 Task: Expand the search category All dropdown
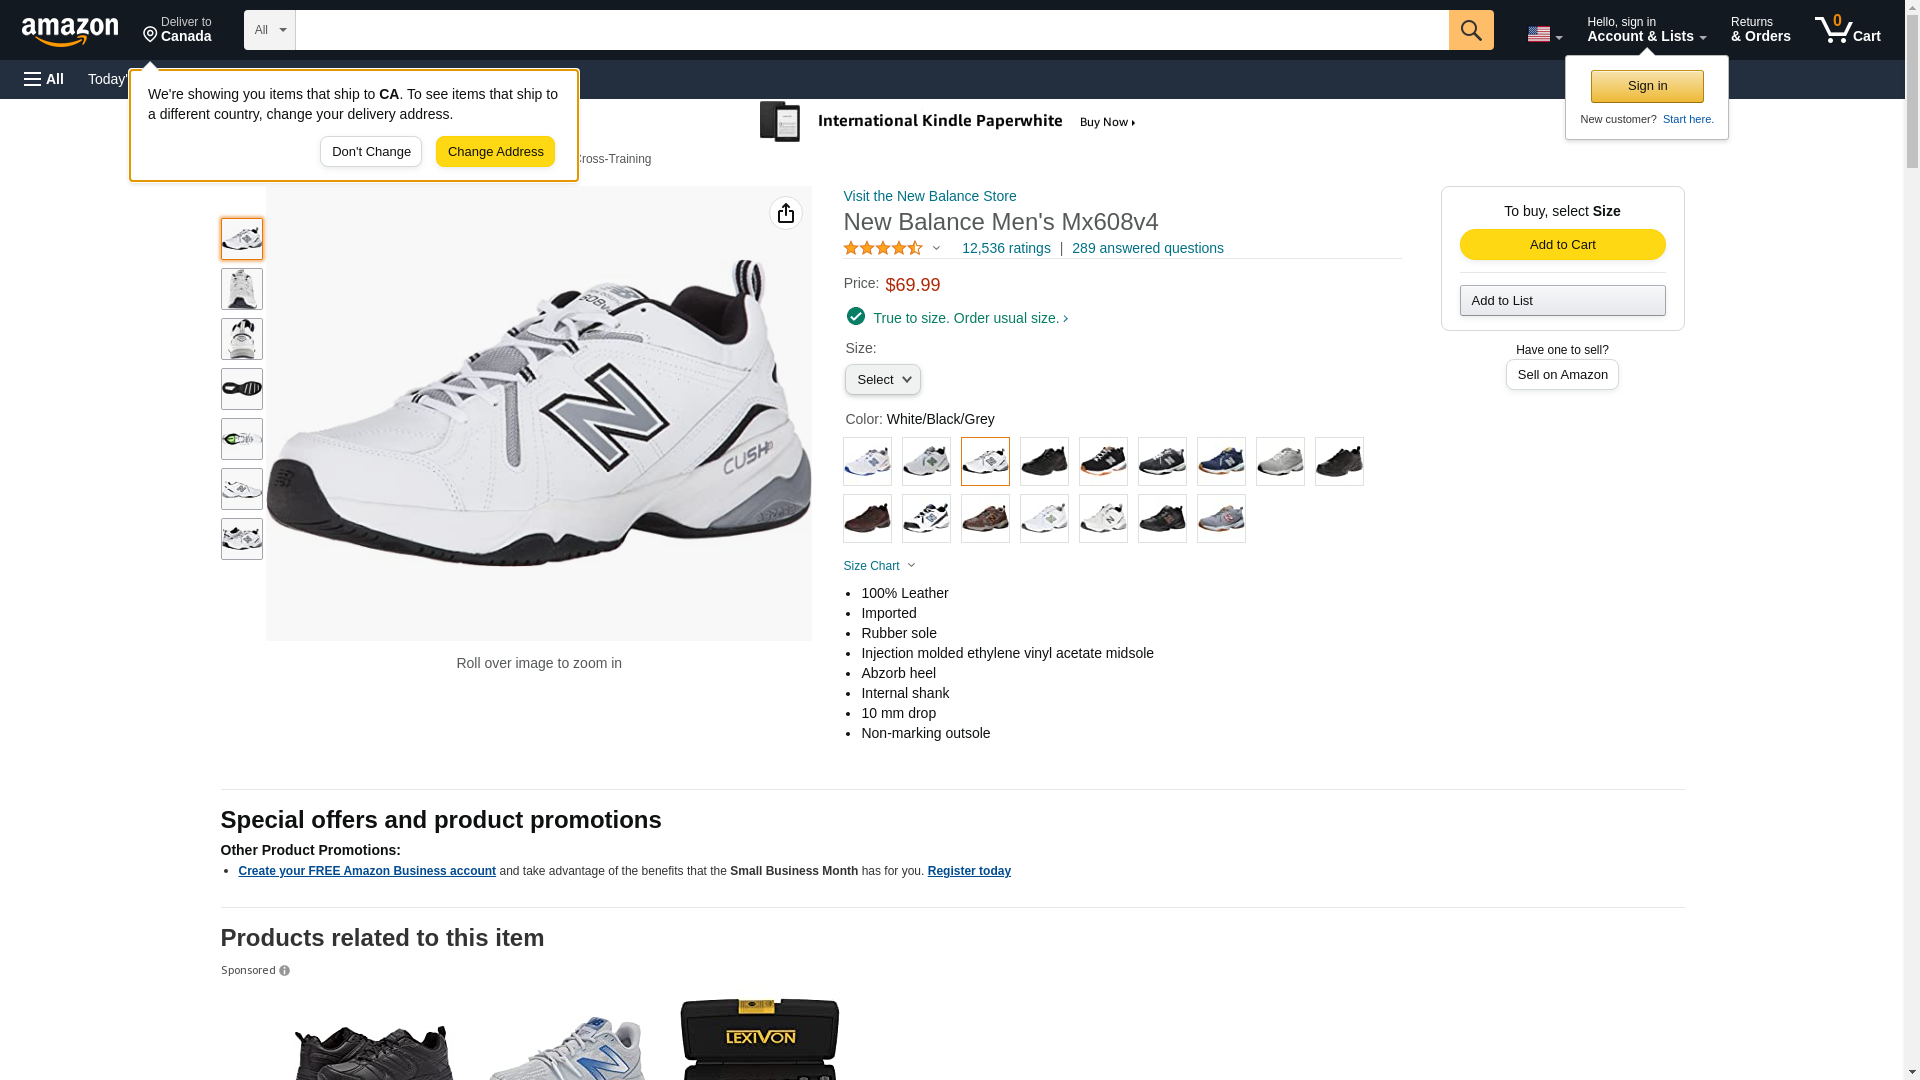tap(270, 30)
